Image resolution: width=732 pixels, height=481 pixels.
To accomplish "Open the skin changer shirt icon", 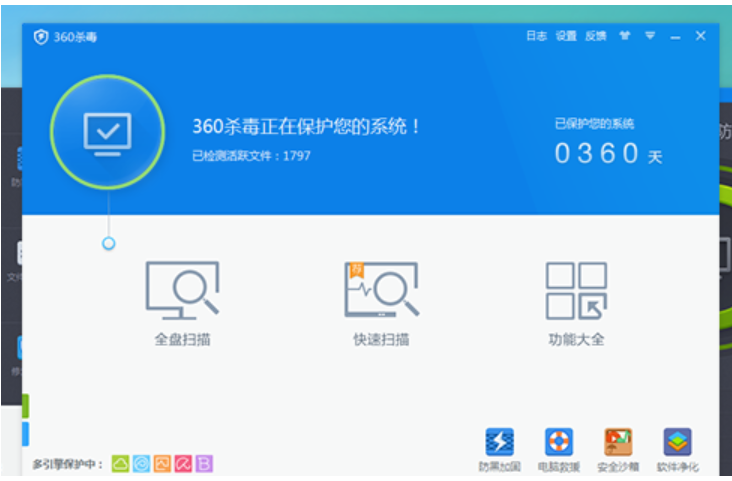I will coord(625,36).
